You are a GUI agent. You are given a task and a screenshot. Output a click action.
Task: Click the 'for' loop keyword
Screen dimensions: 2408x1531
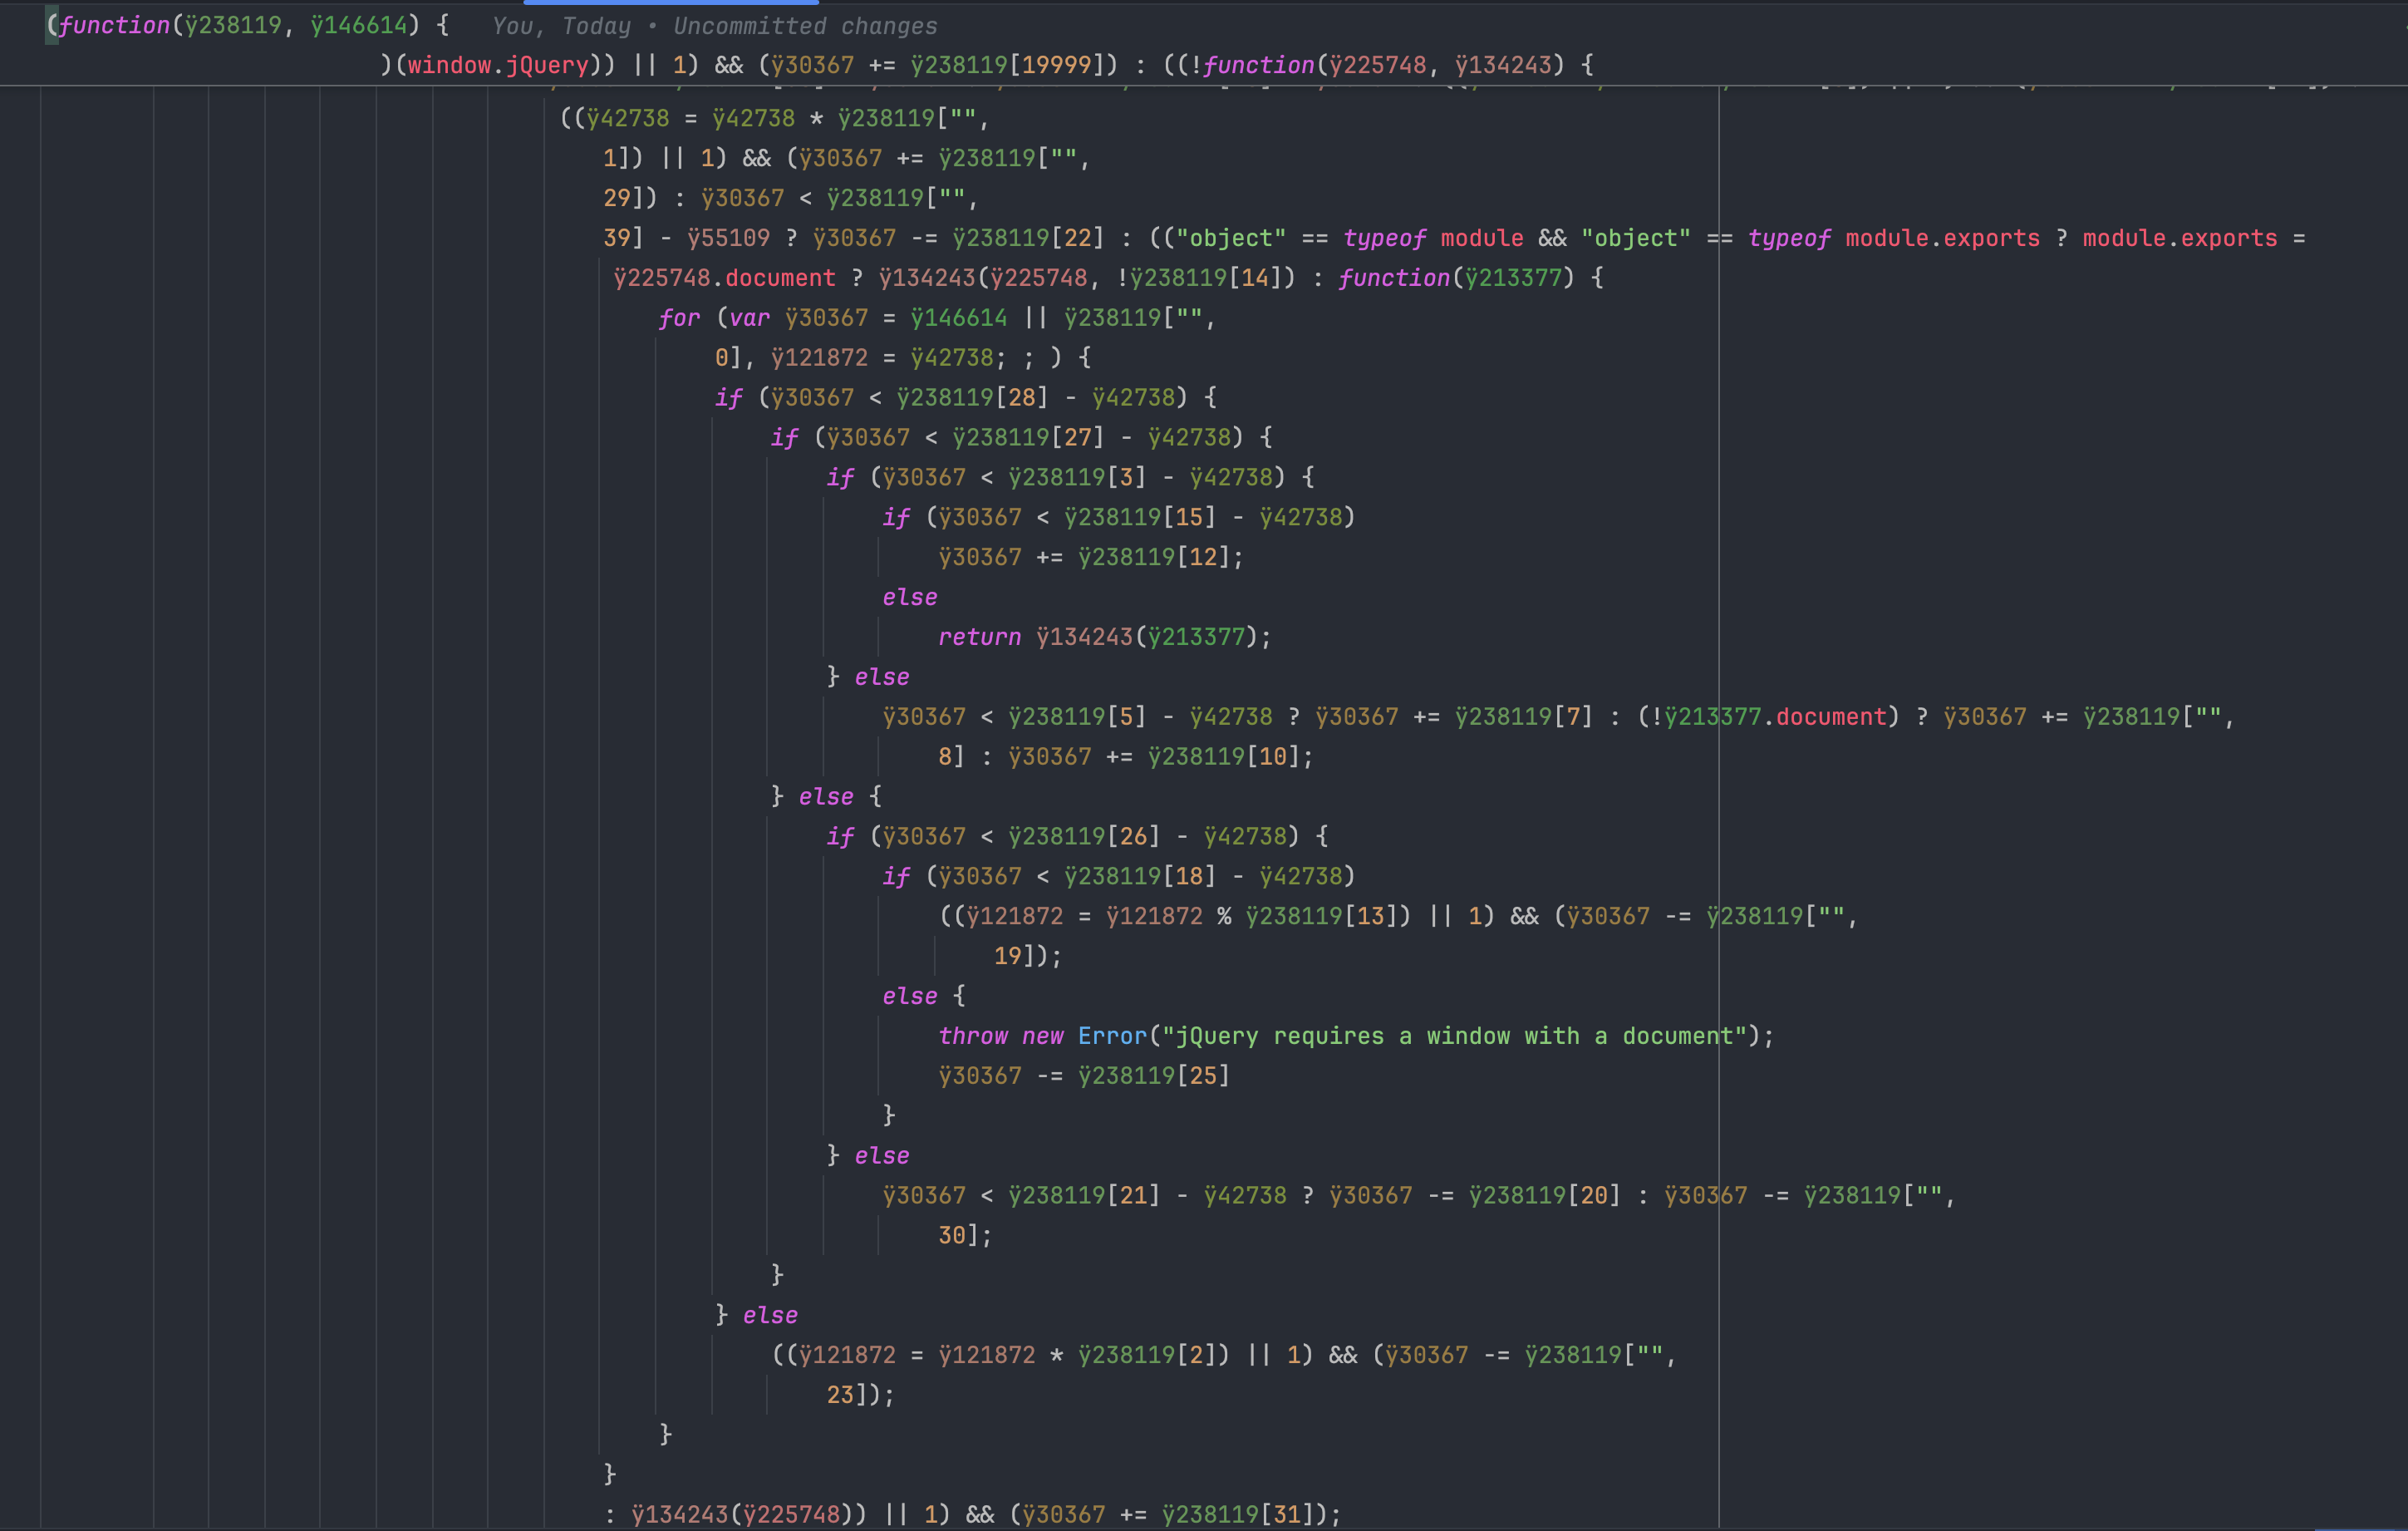tap(679, 318)
